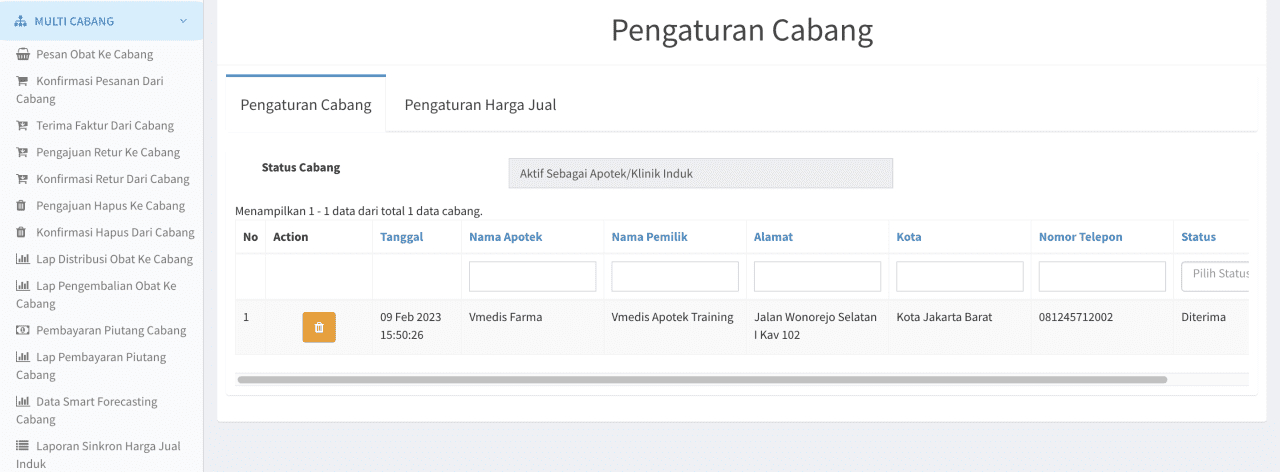Delete the Vmedis Farma branch row
Viewport: 1280px width, 472px height.
pos(319,327)
